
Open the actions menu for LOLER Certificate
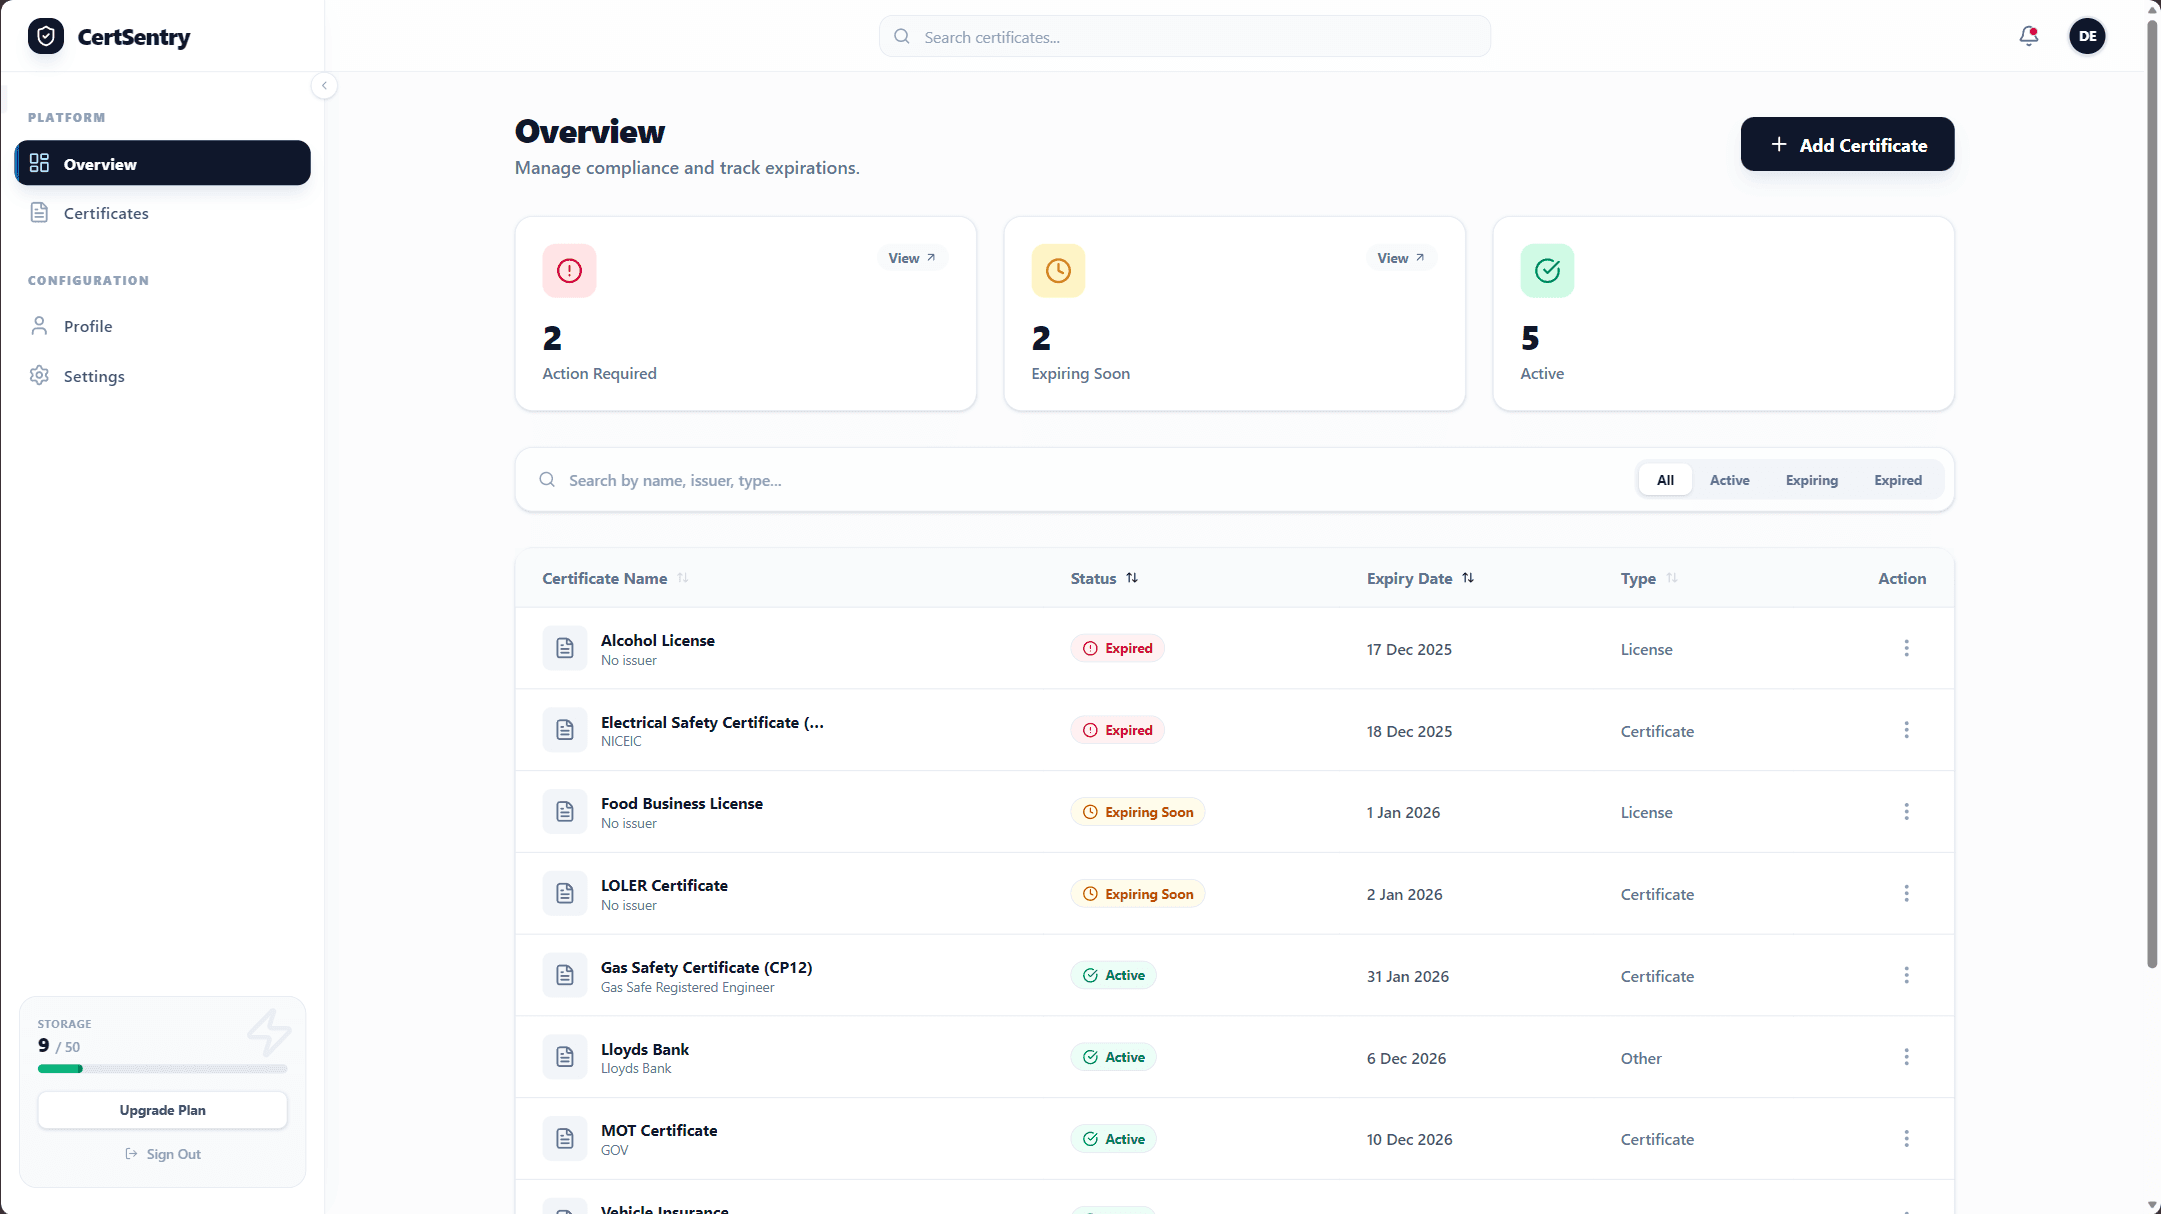point(1907,893)
